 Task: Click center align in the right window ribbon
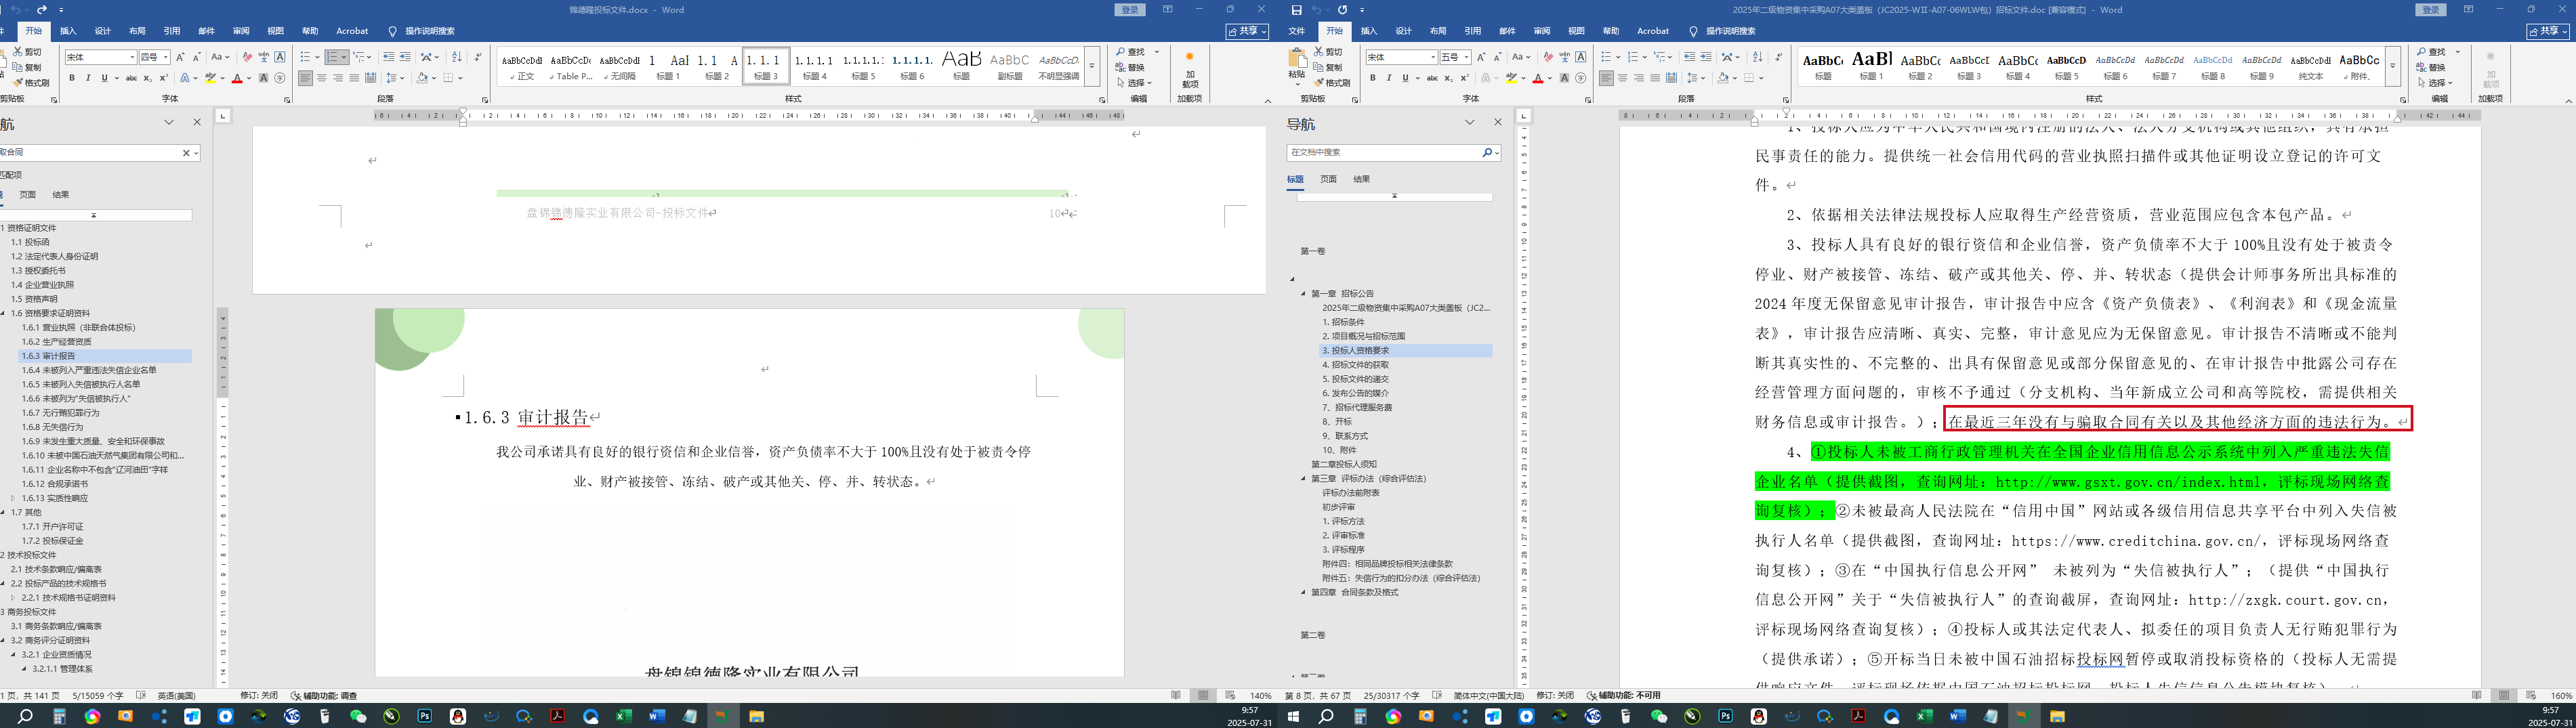pyautogui.click(x=1622, y=78)
